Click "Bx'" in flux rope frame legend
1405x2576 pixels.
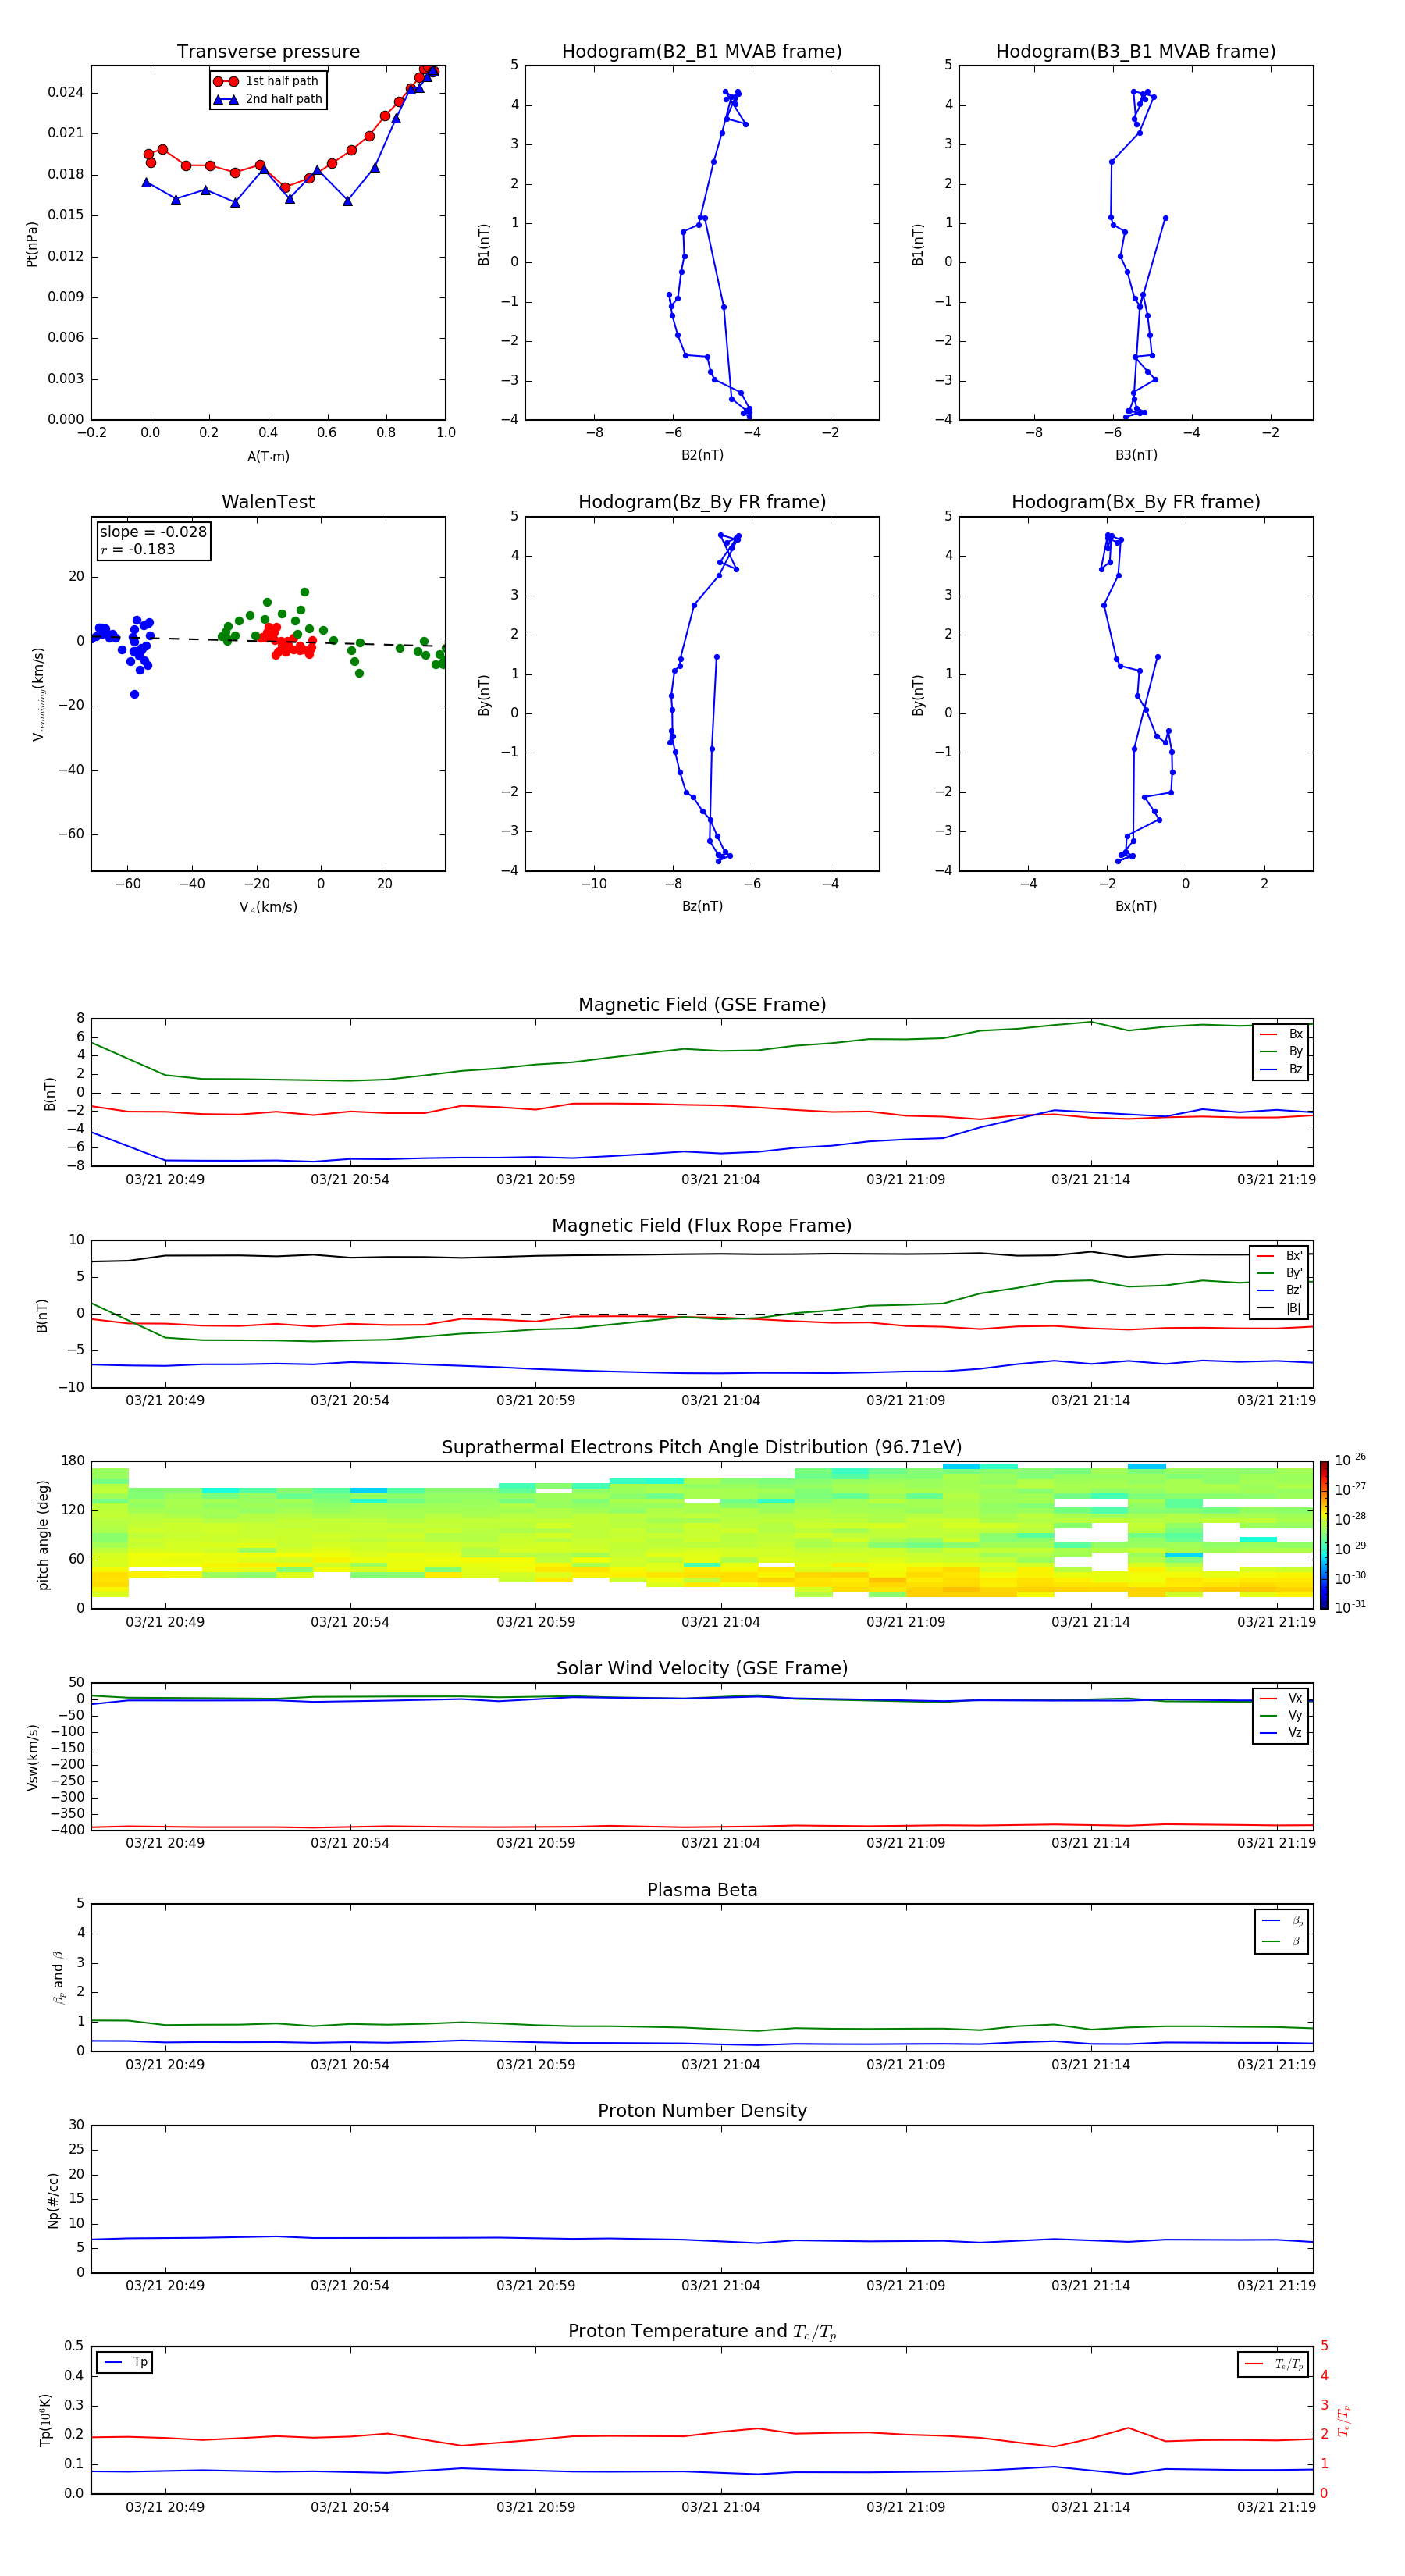pyautogui.click(x=1294, y=1256)
